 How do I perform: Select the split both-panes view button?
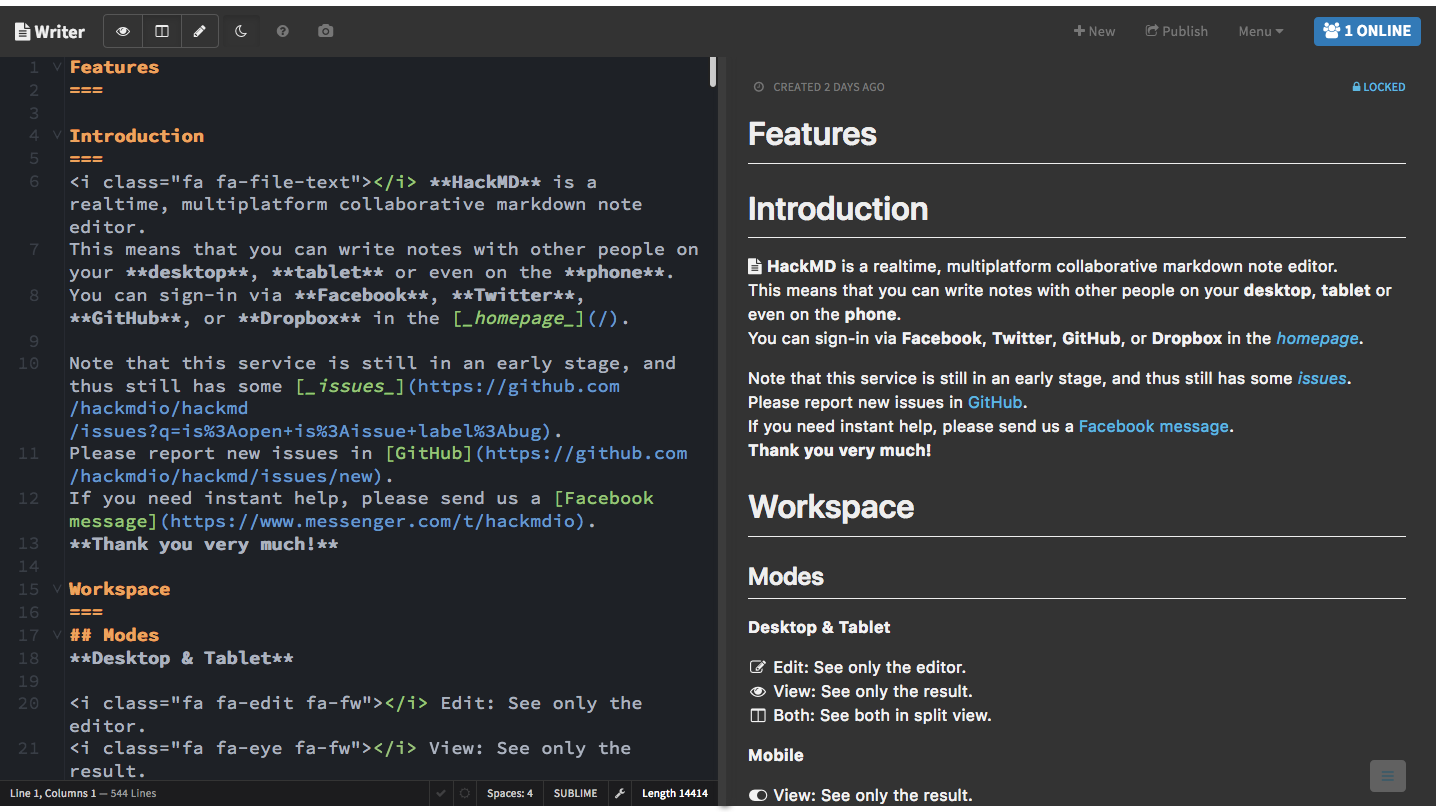point(162,31)
